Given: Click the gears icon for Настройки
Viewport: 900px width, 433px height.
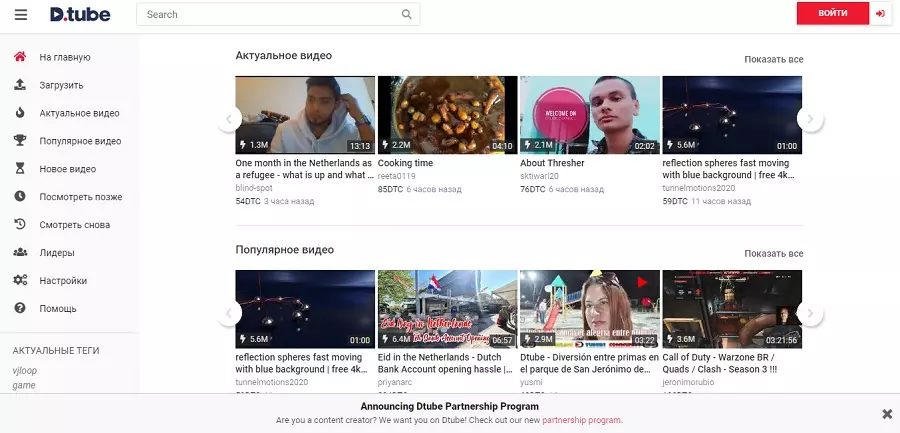Looking at the screenshot, I should click(20, 281).
